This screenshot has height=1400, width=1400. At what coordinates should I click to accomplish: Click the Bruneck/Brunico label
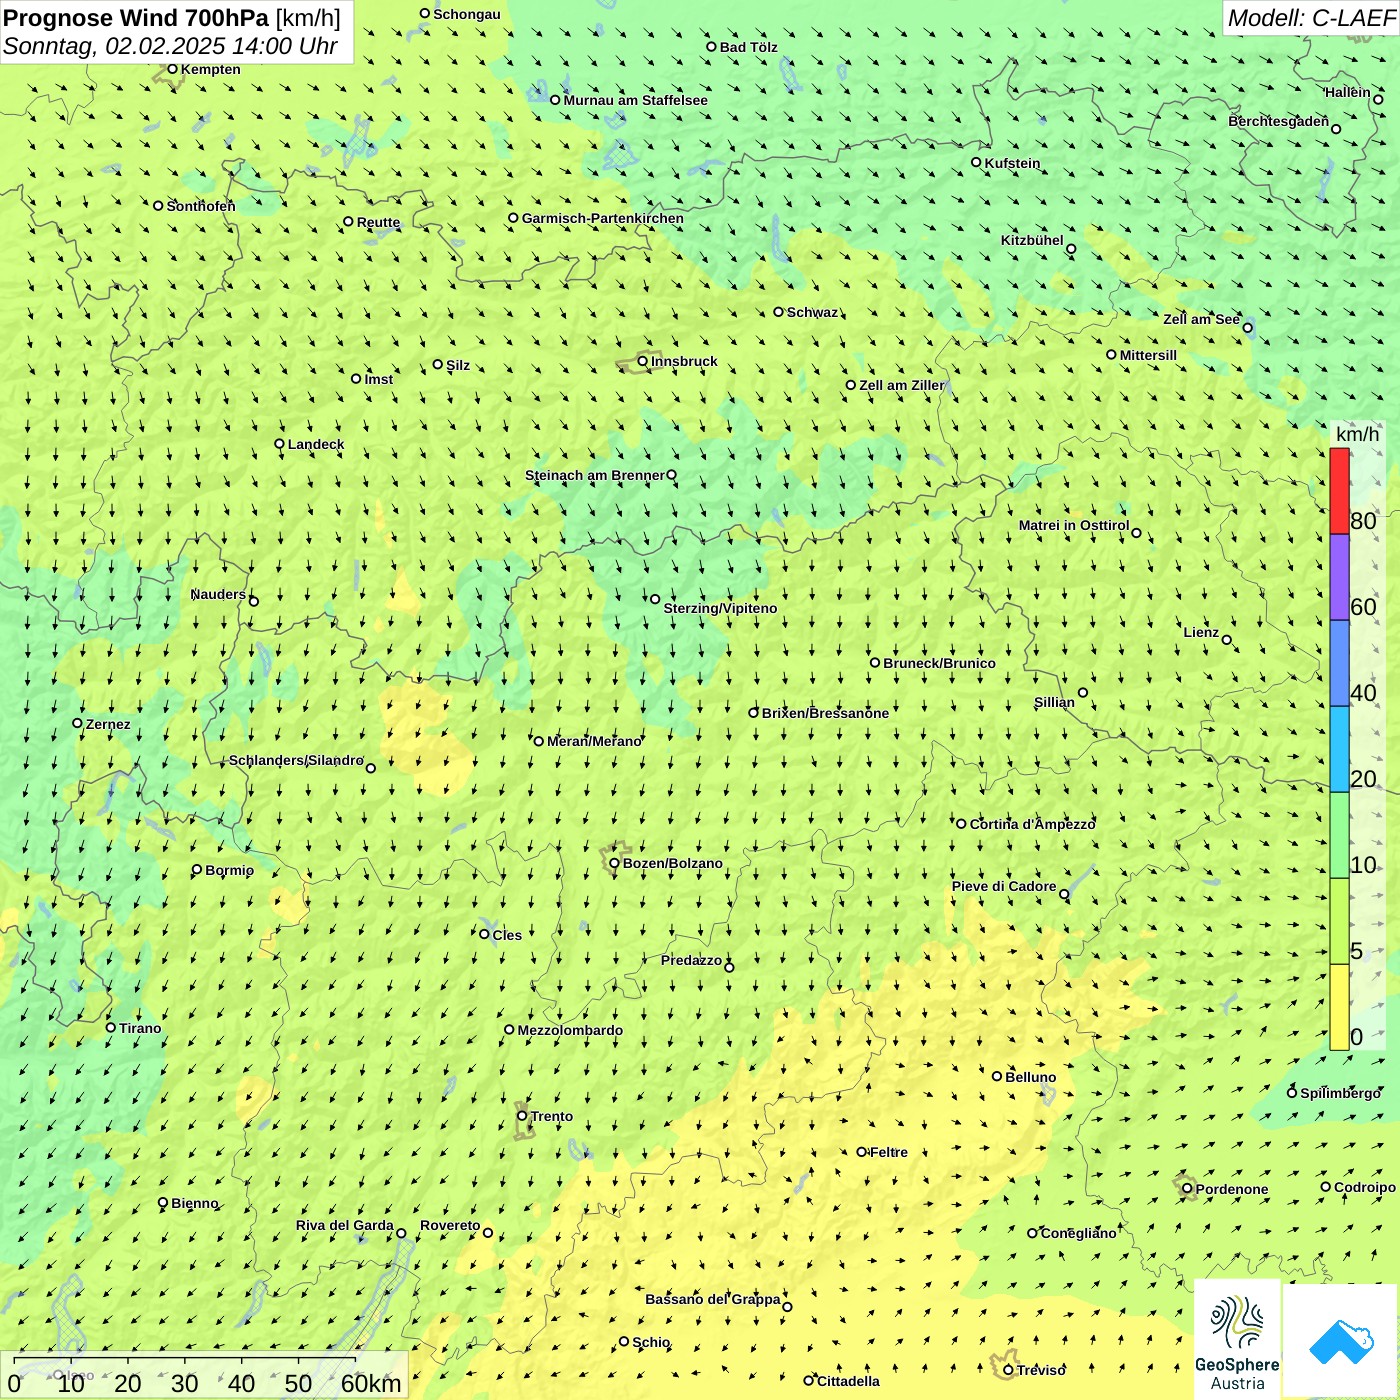click(x=939, y=663)
